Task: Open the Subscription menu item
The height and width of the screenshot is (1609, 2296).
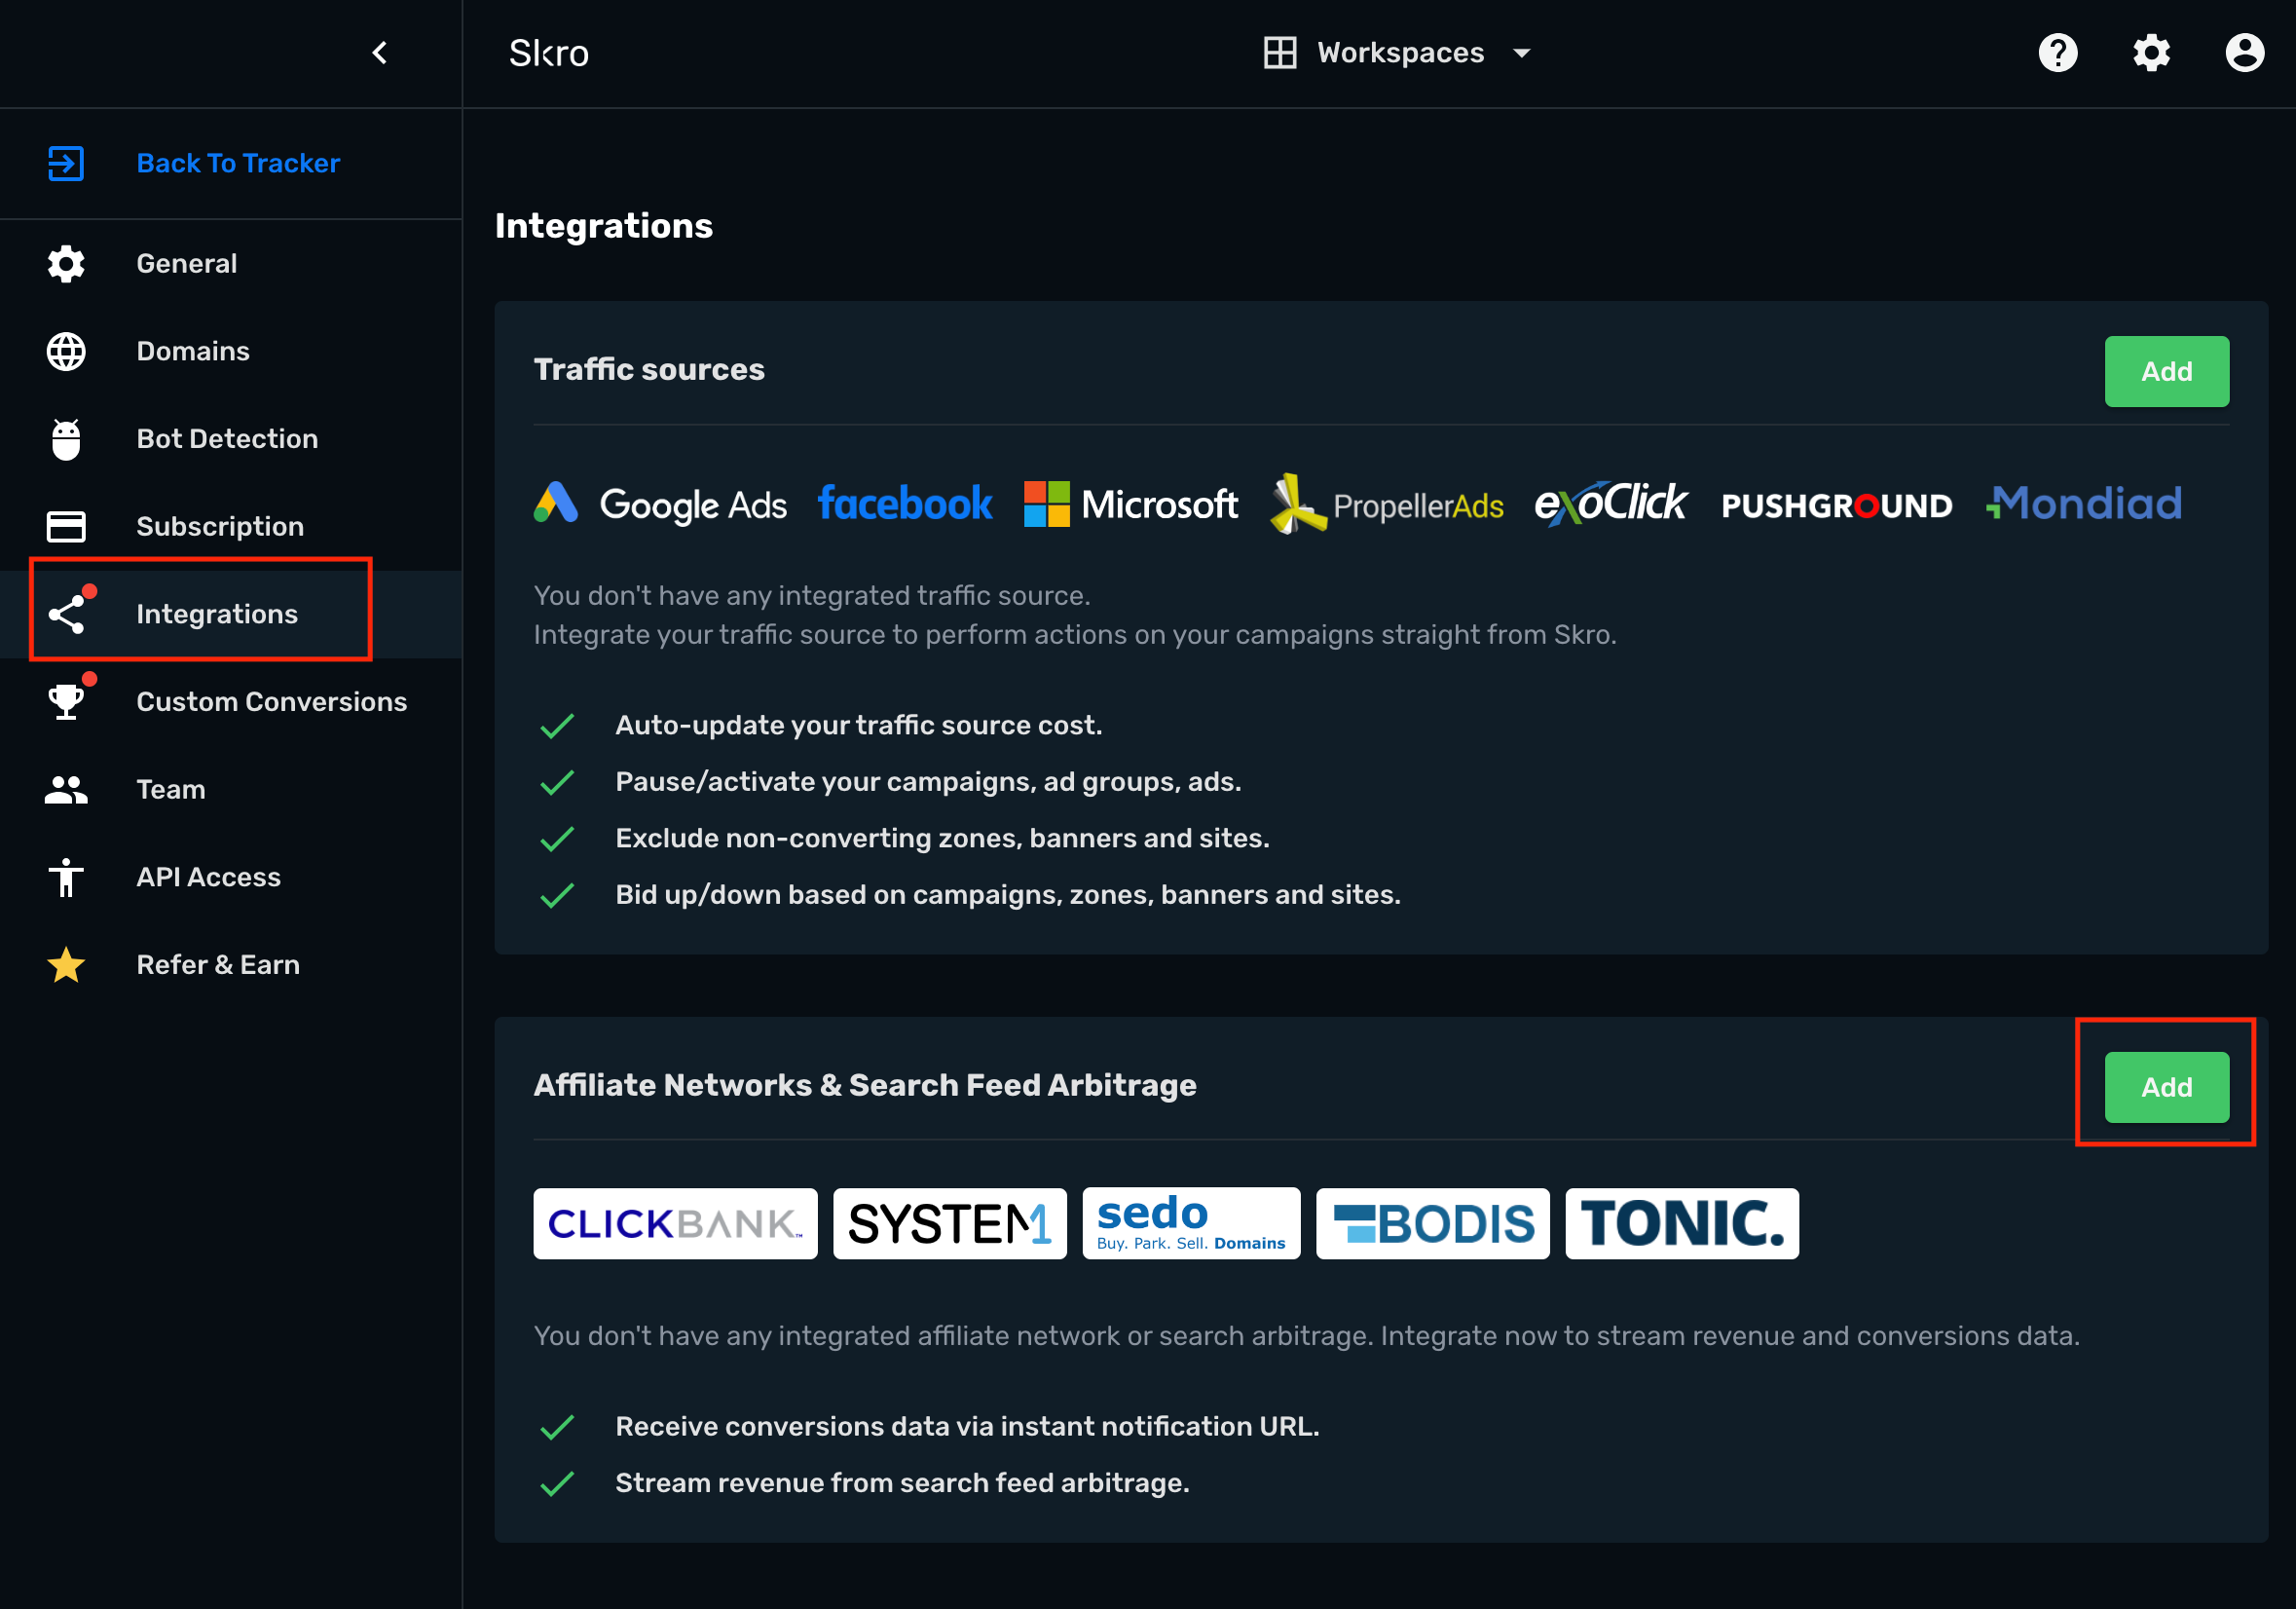Action: [231, 526]
